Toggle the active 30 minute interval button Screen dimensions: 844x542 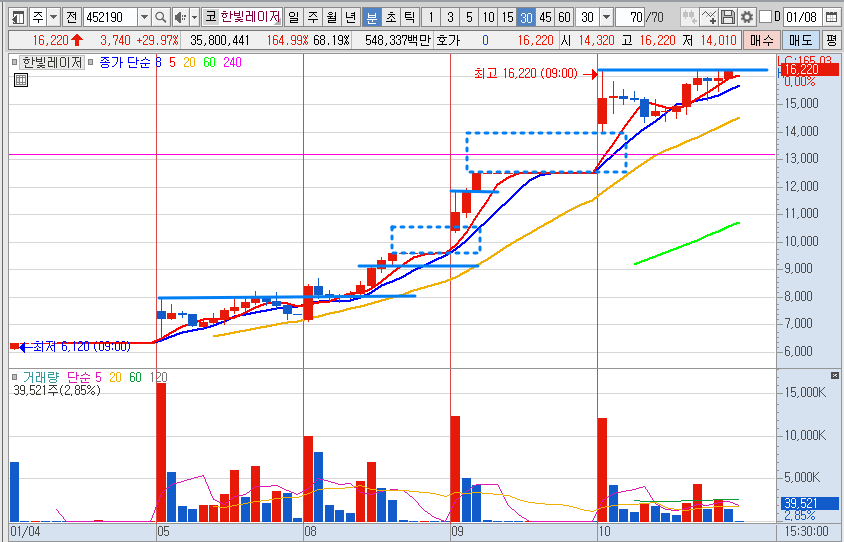(526, 17)
